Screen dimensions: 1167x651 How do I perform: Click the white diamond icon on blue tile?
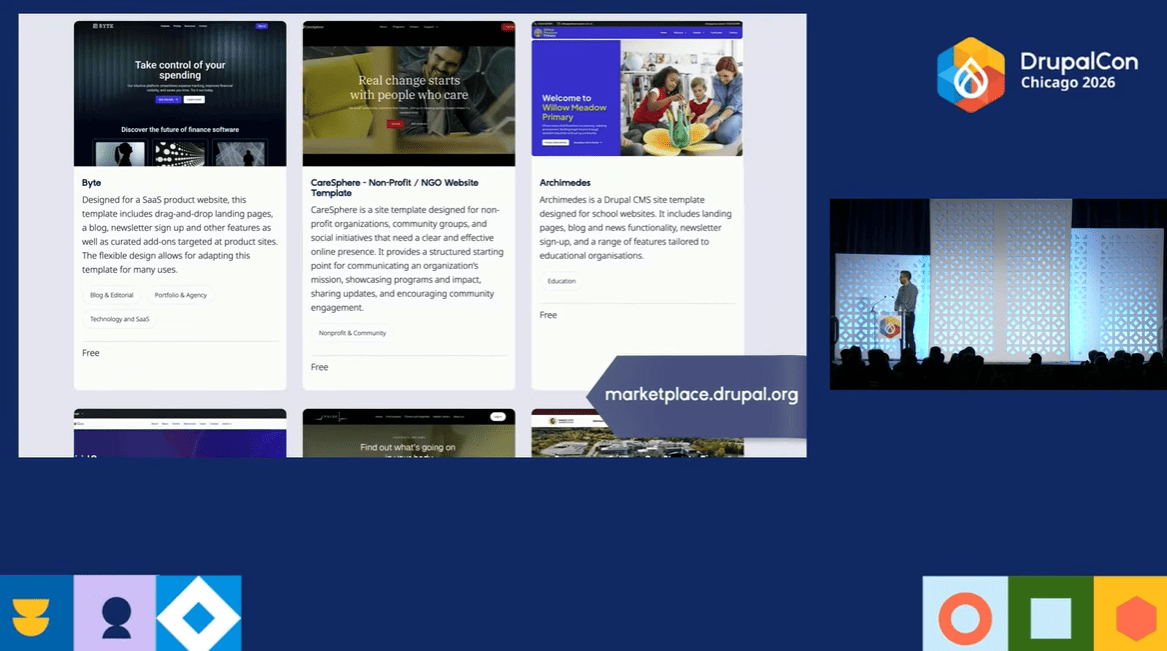199,613
